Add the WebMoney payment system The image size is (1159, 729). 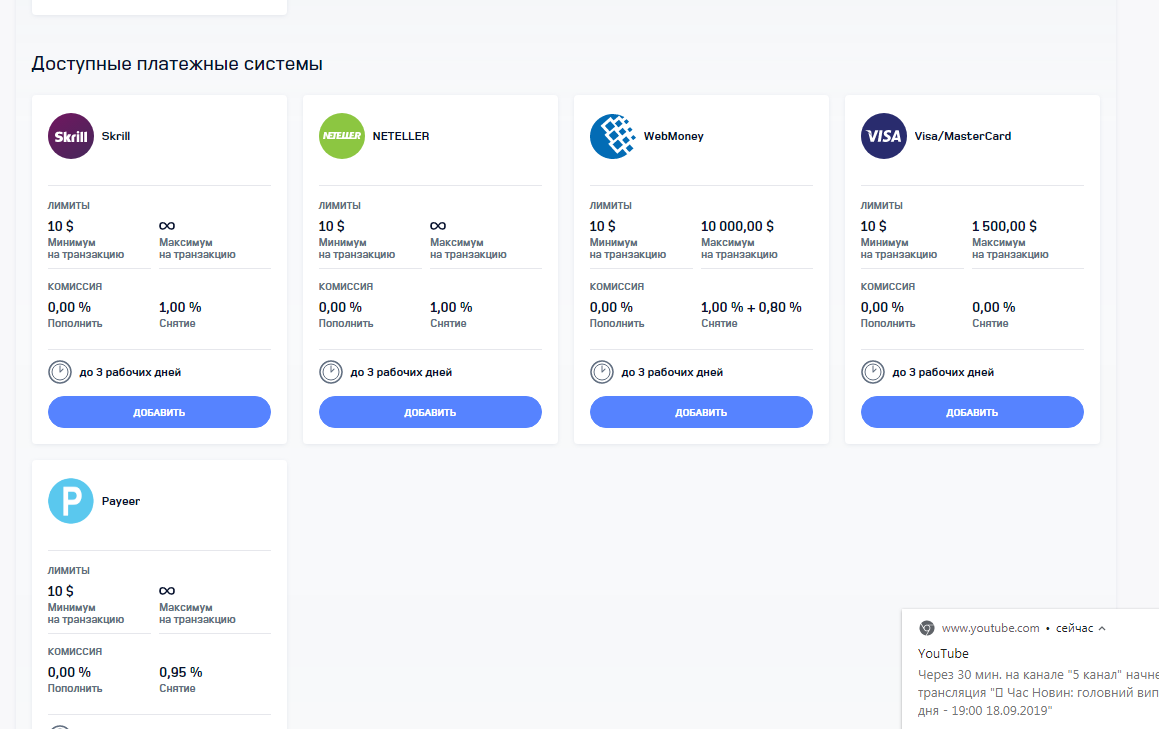click(701, 412)
